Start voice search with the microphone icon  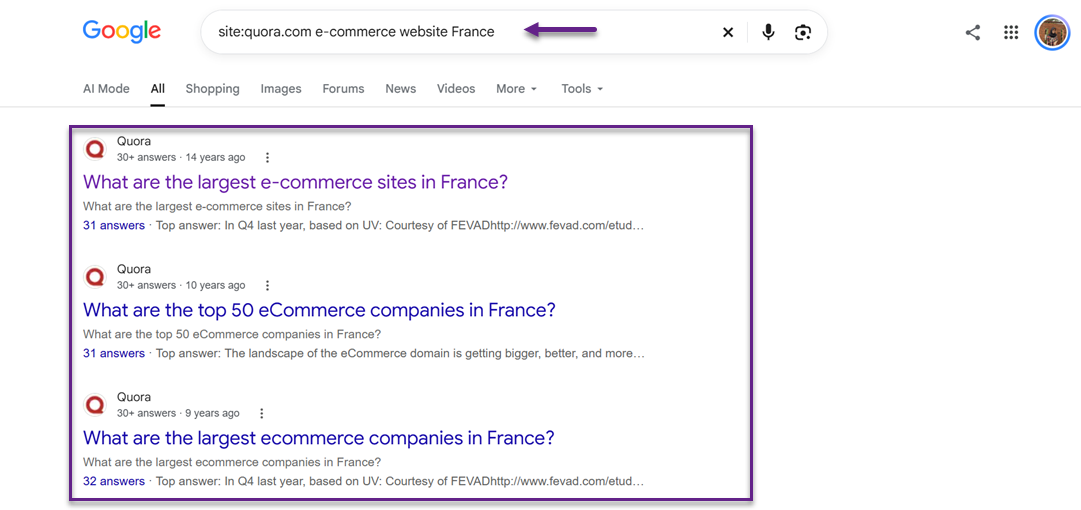tap(768, 32)
